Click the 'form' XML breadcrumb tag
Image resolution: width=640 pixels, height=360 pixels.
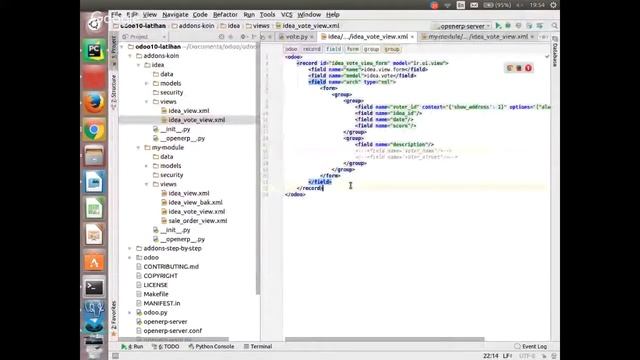coord(352,49)
